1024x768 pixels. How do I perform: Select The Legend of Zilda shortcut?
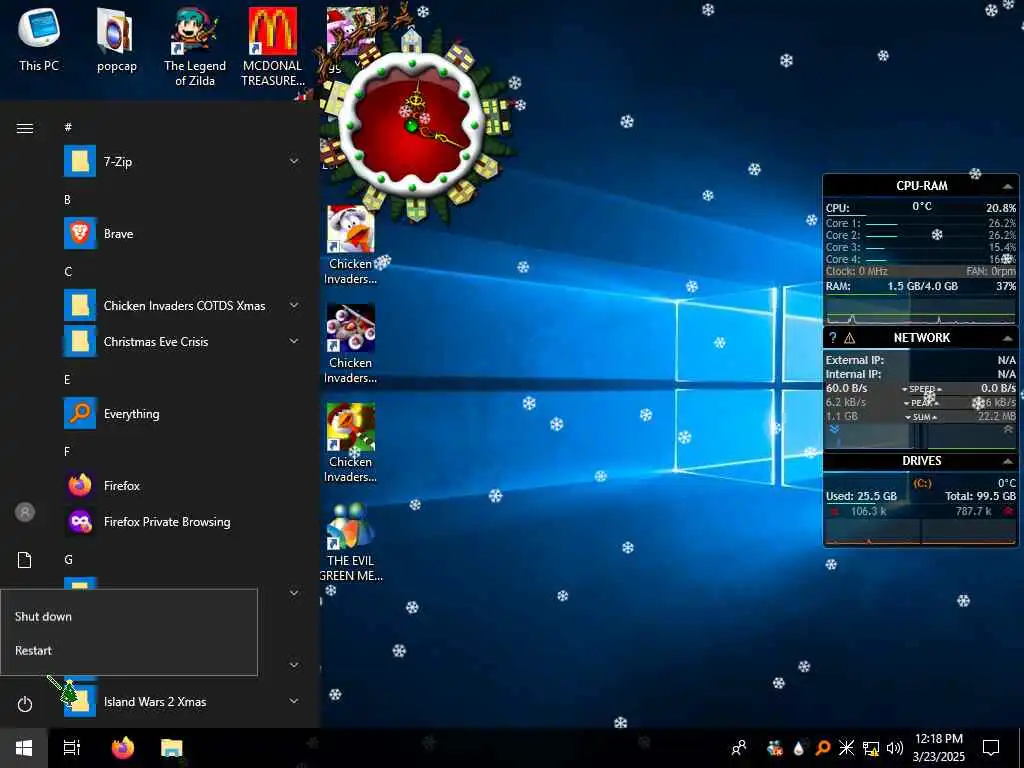pos(195,46)
